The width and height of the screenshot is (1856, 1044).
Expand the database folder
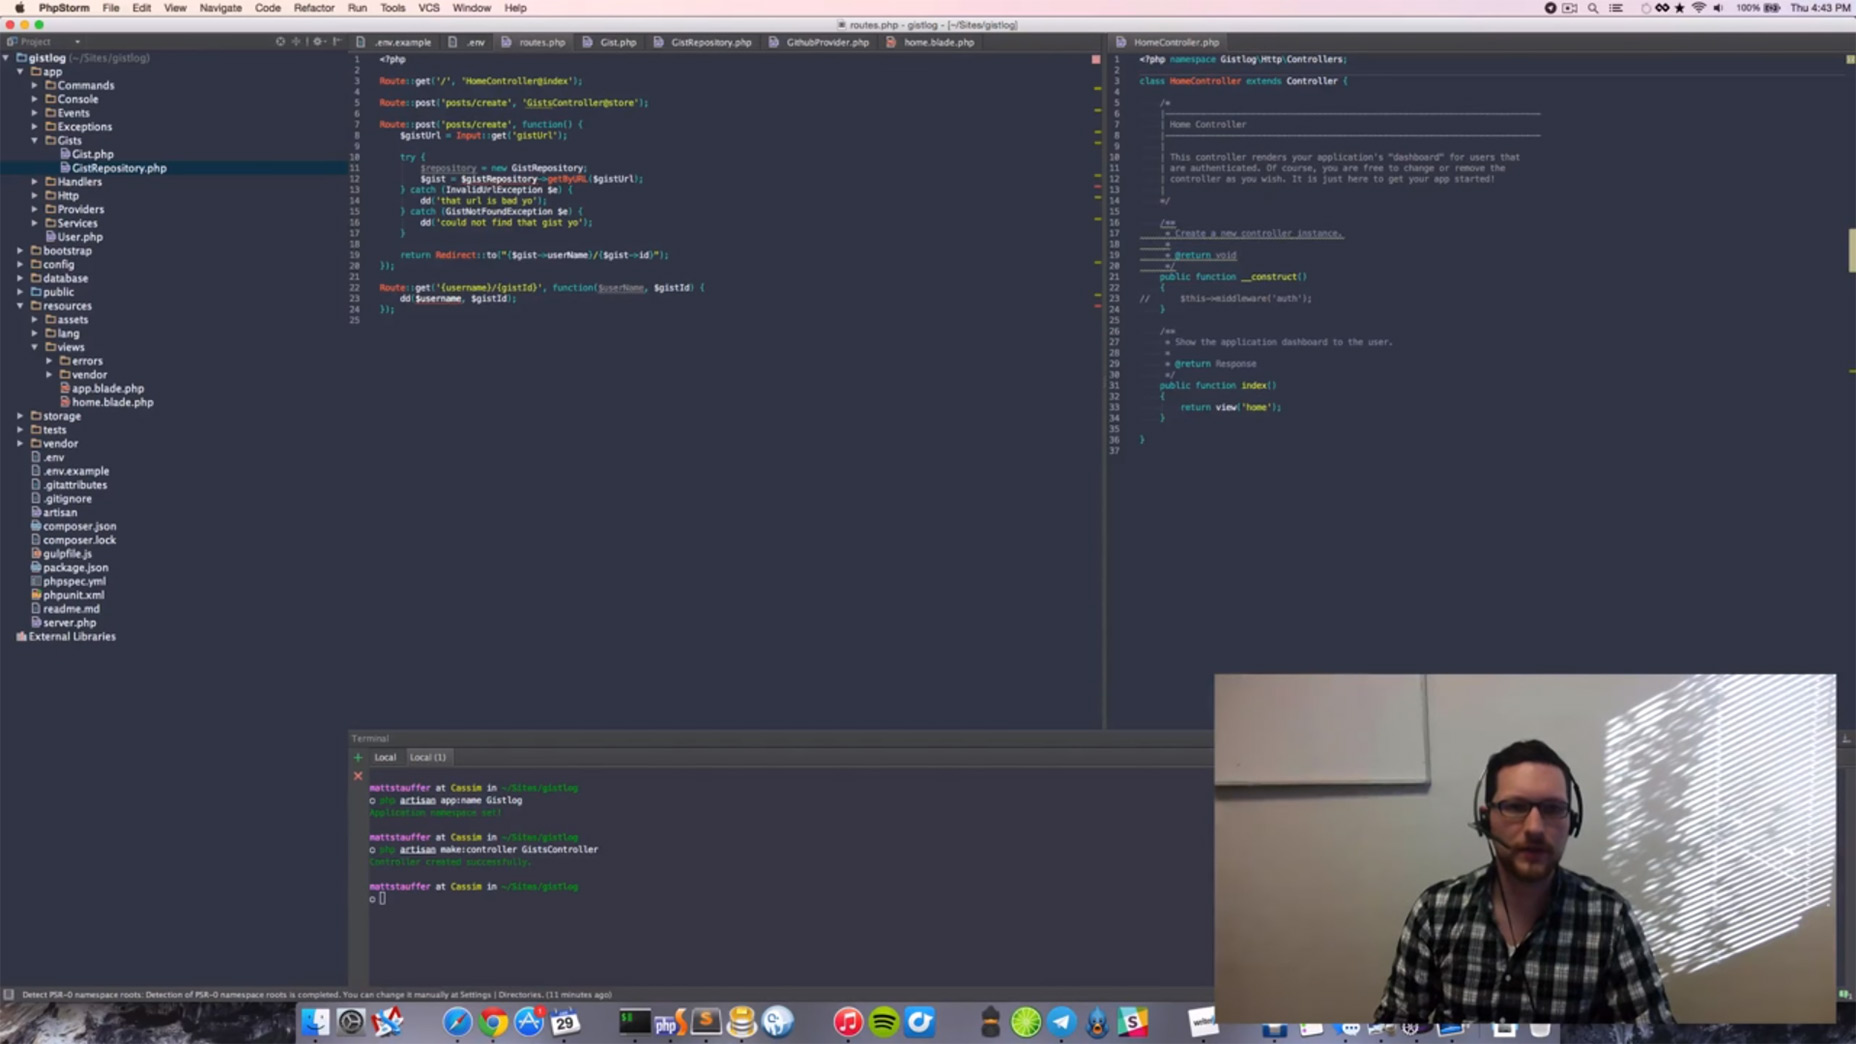coord(20,279)
